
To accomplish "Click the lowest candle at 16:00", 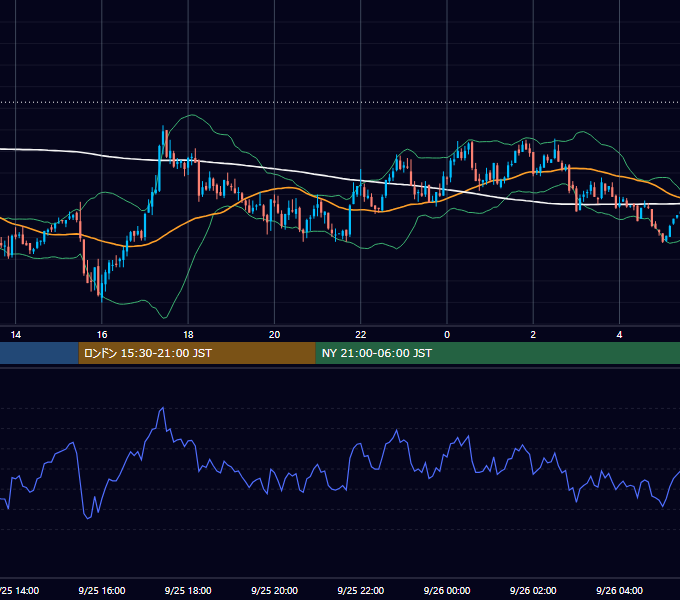I will tap(102, 286).
